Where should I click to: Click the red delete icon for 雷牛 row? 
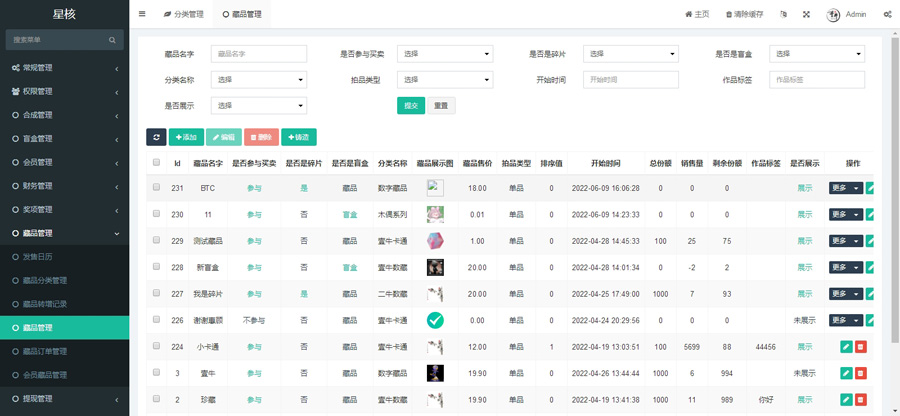click(x=861, y=373)
